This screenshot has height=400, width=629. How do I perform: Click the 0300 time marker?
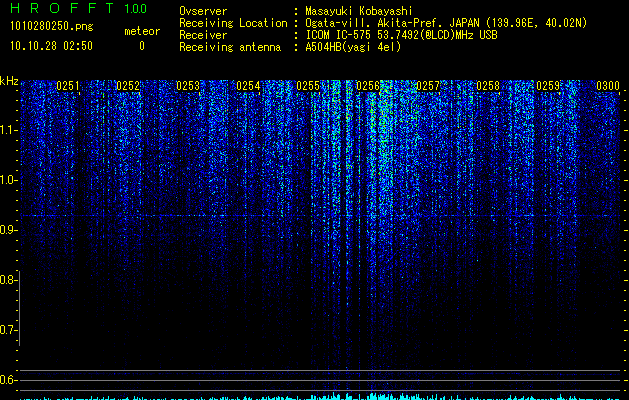tap(608, 86)
